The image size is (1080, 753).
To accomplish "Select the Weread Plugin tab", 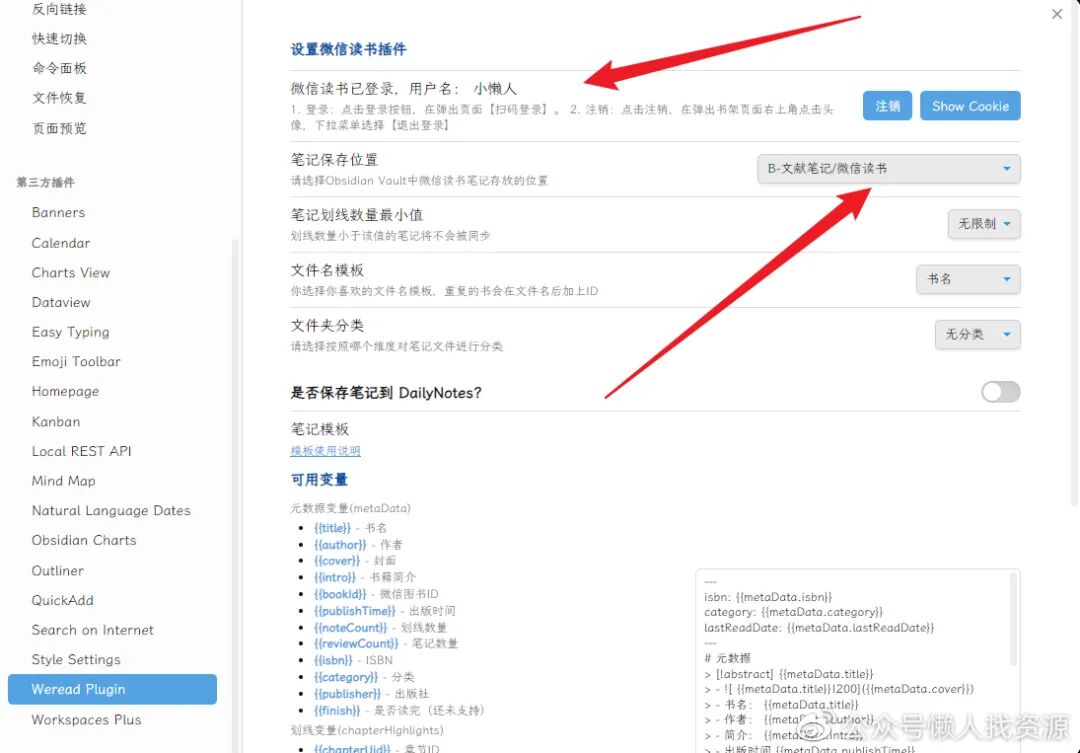I will click(112, 689).
